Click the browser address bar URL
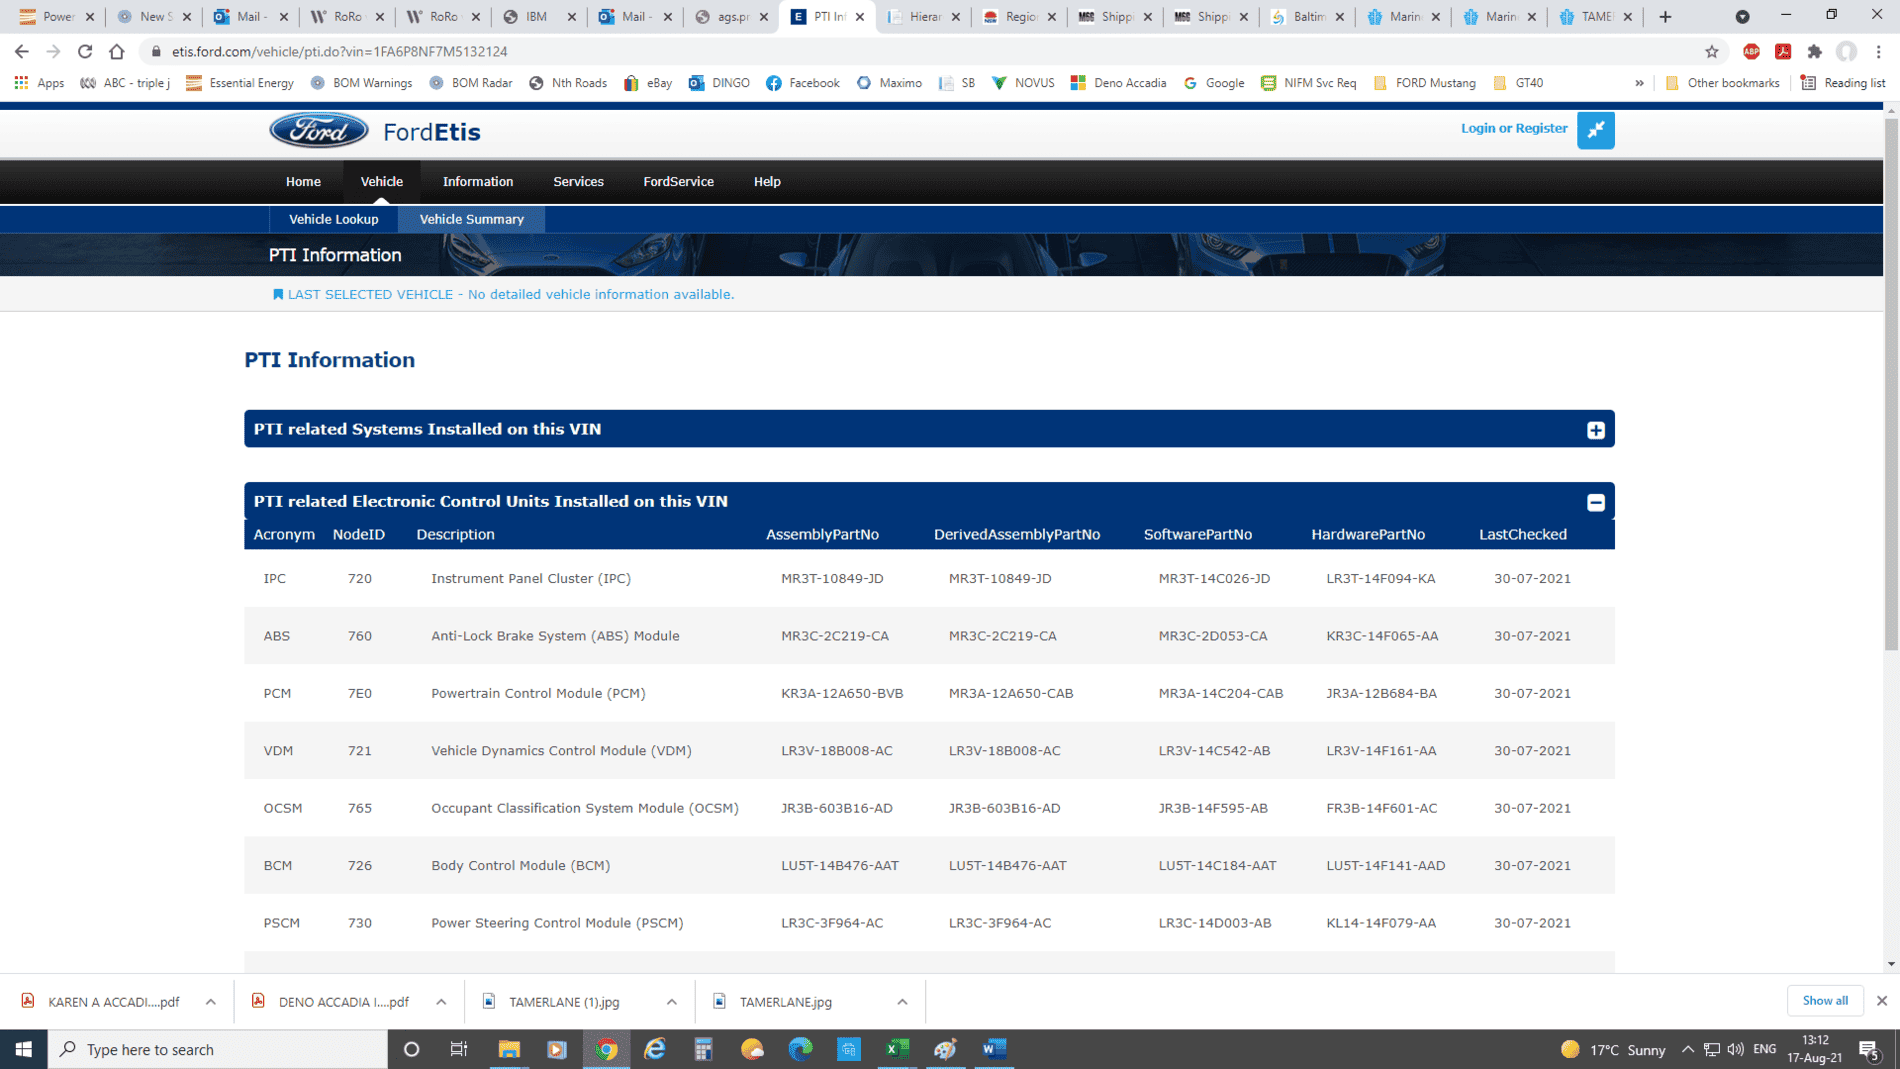The image size is (1900, 1069). (x=339, y=51)
